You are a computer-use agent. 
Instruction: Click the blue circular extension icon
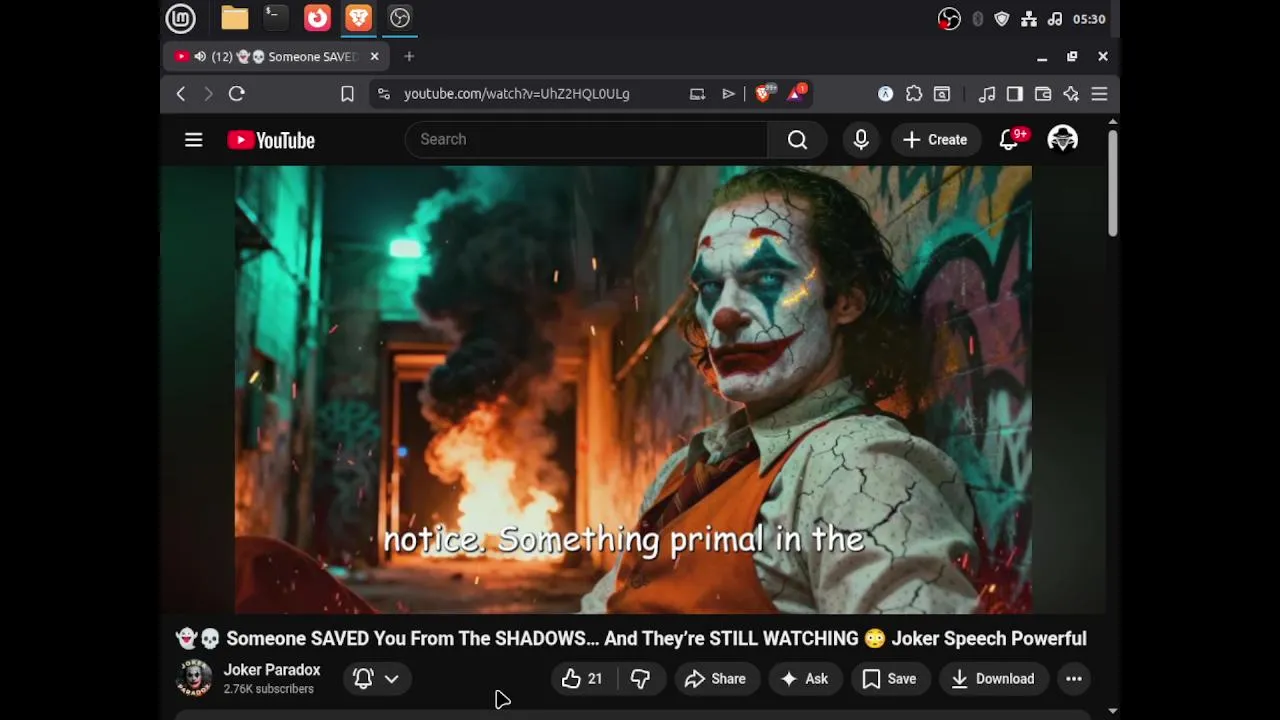(885, 94)
